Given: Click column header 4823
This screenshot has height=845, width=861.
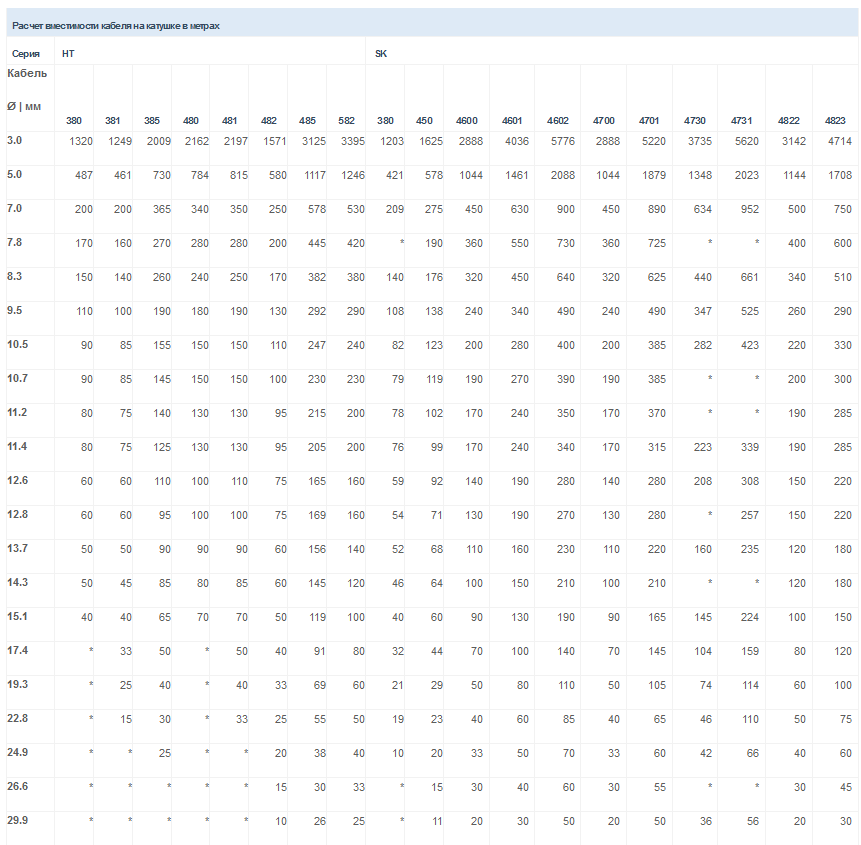Looking at the screenshot, I should click(x=834, y=121).
